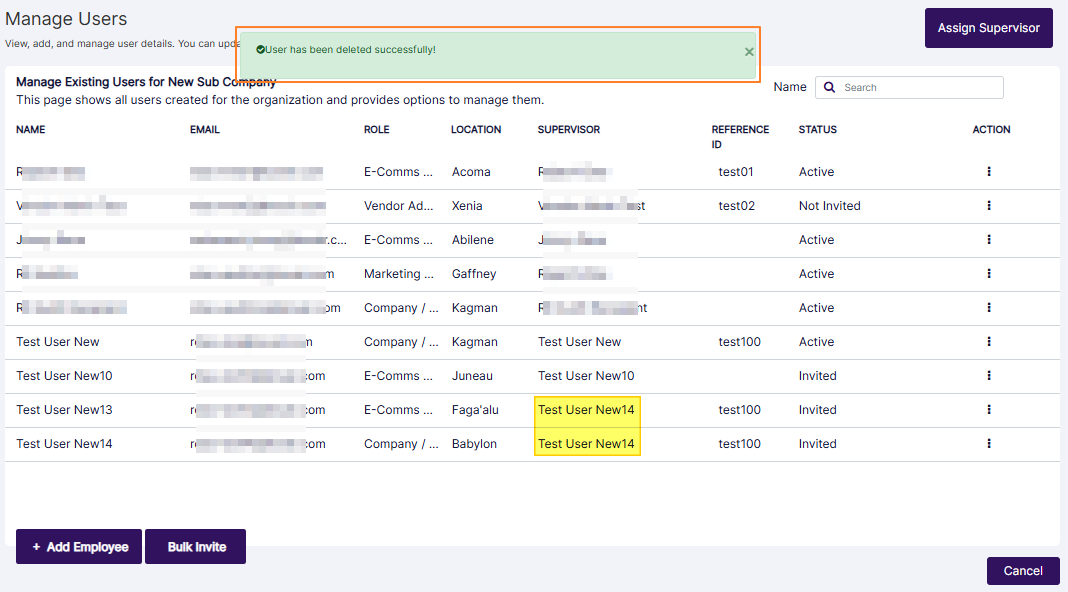Screen dimensions: 1068x592
Task: Click the Bulk Invite button
Action: coord(195,546)
